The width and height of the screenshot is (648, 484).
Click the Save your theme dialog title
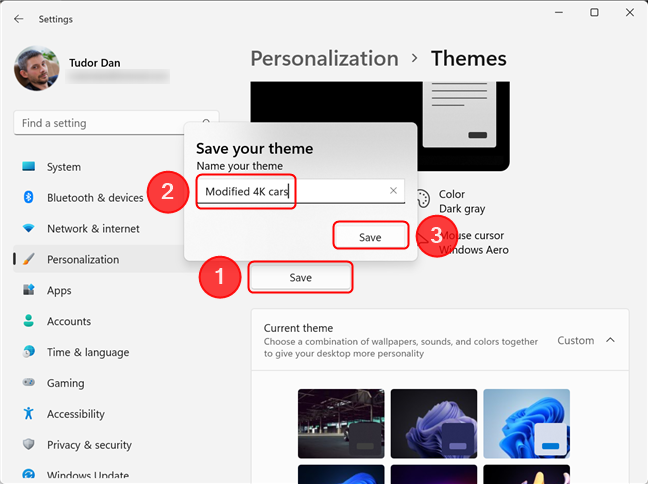point(255,148)
